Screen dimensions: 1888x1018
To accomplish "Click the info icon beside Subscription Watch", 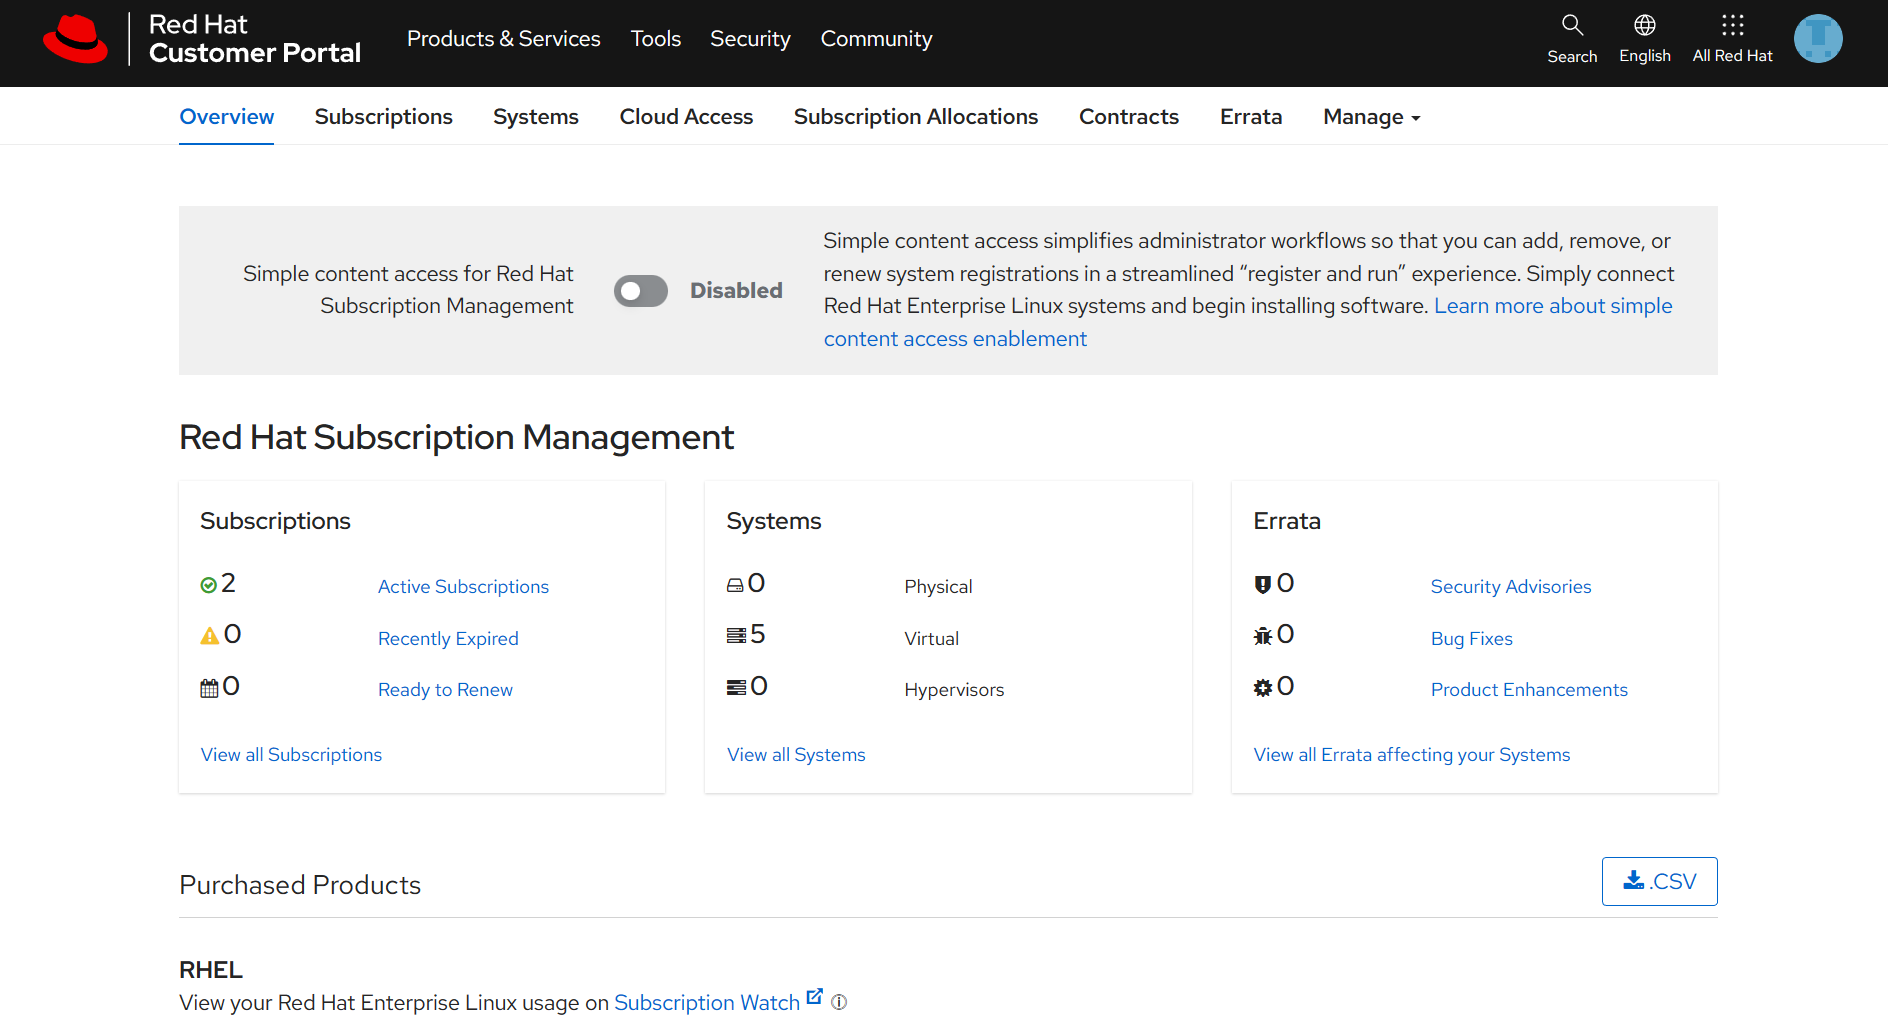I will click(839, 1002).
